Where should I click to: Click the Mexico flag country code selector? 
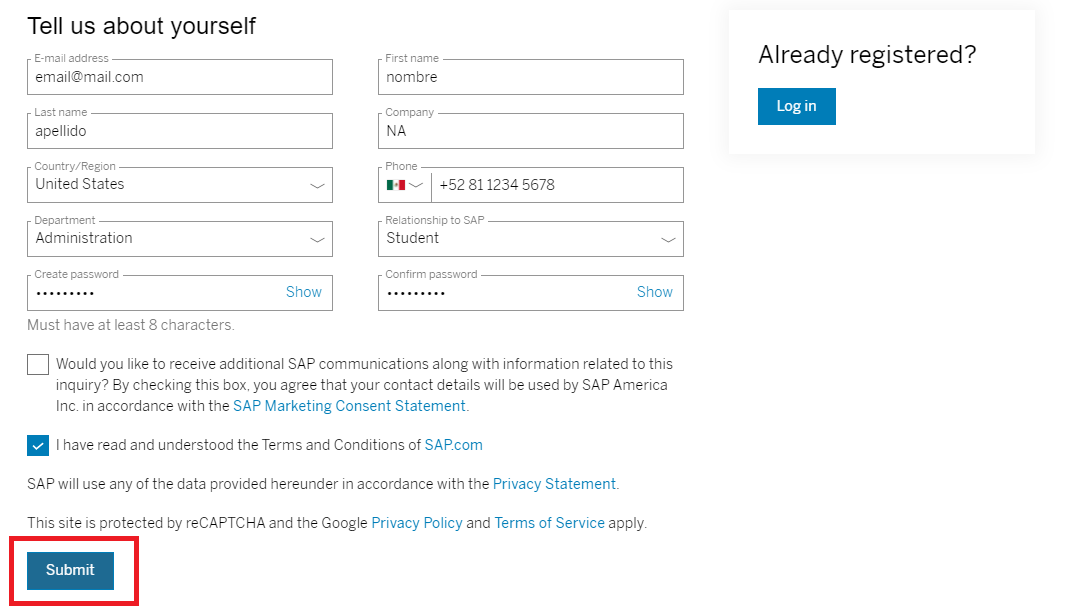[x=405, y=185]
